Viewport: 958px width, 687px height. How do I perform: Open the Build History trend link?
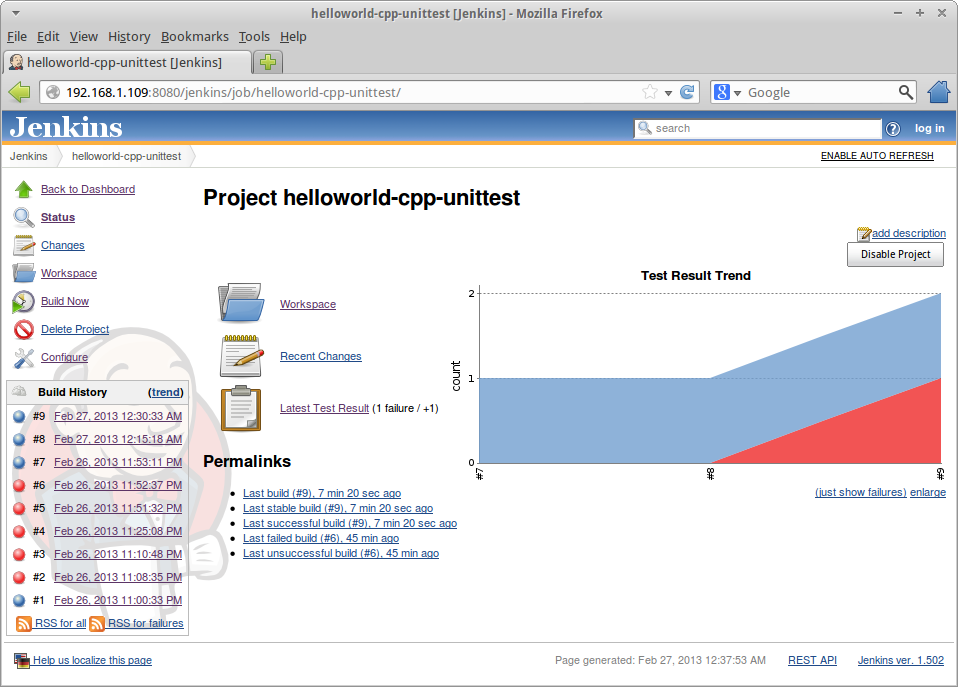166,392
